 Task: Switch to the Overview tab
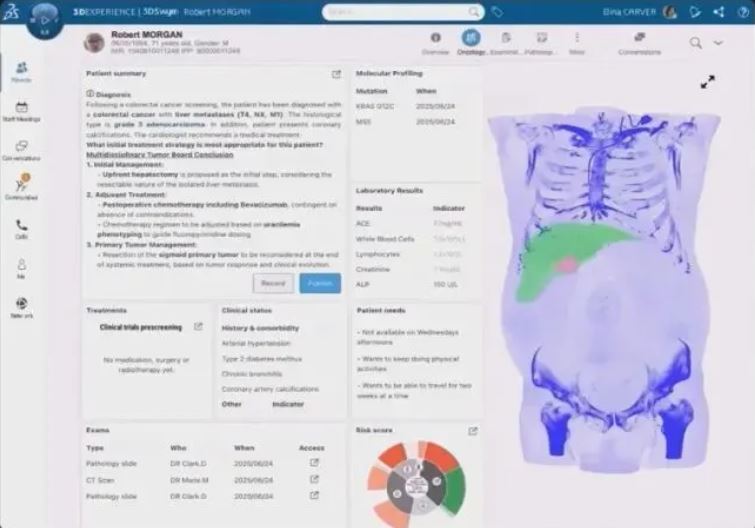click(435, 42)
